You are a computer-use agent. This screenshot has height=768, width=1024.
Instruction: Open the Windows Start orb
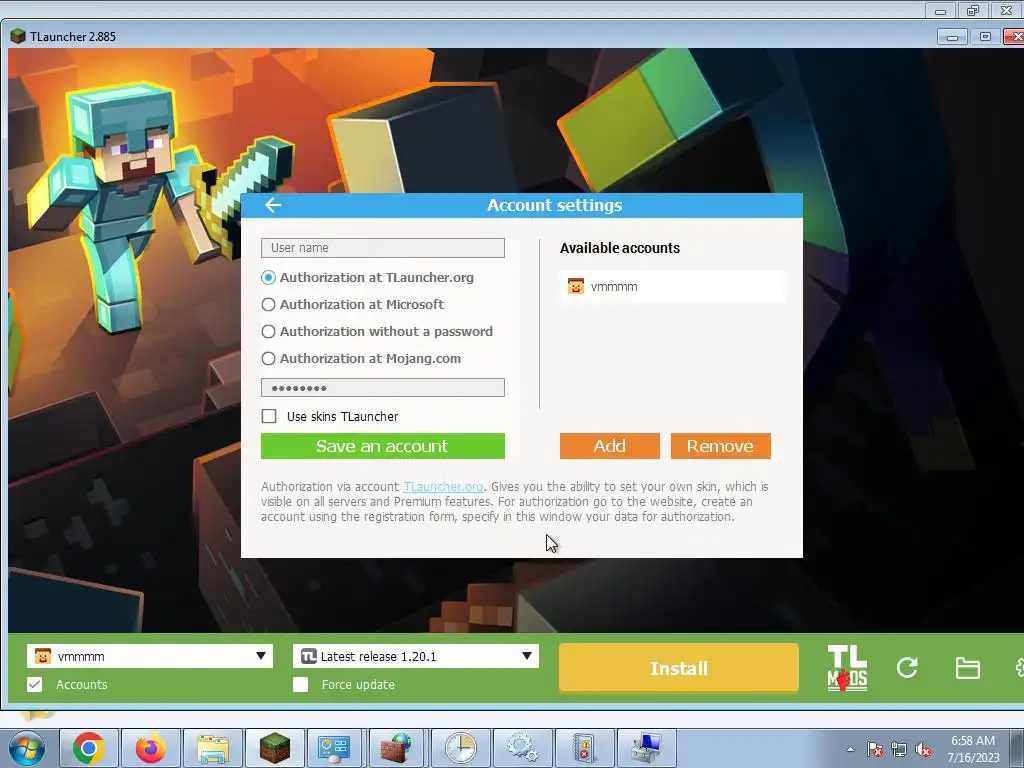pyautogui.click(x=27, y=748)
